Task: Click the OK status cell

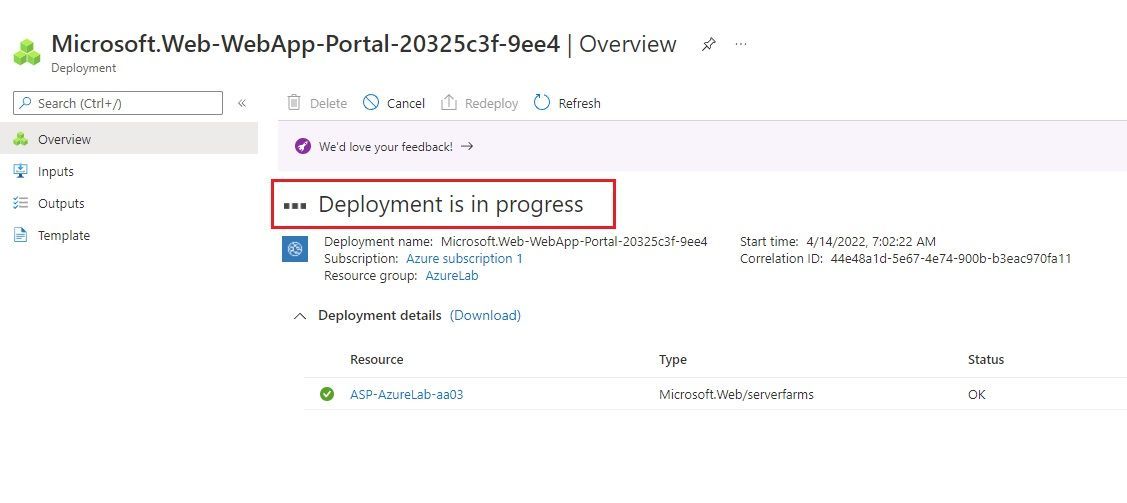Action: pos(977,394)
